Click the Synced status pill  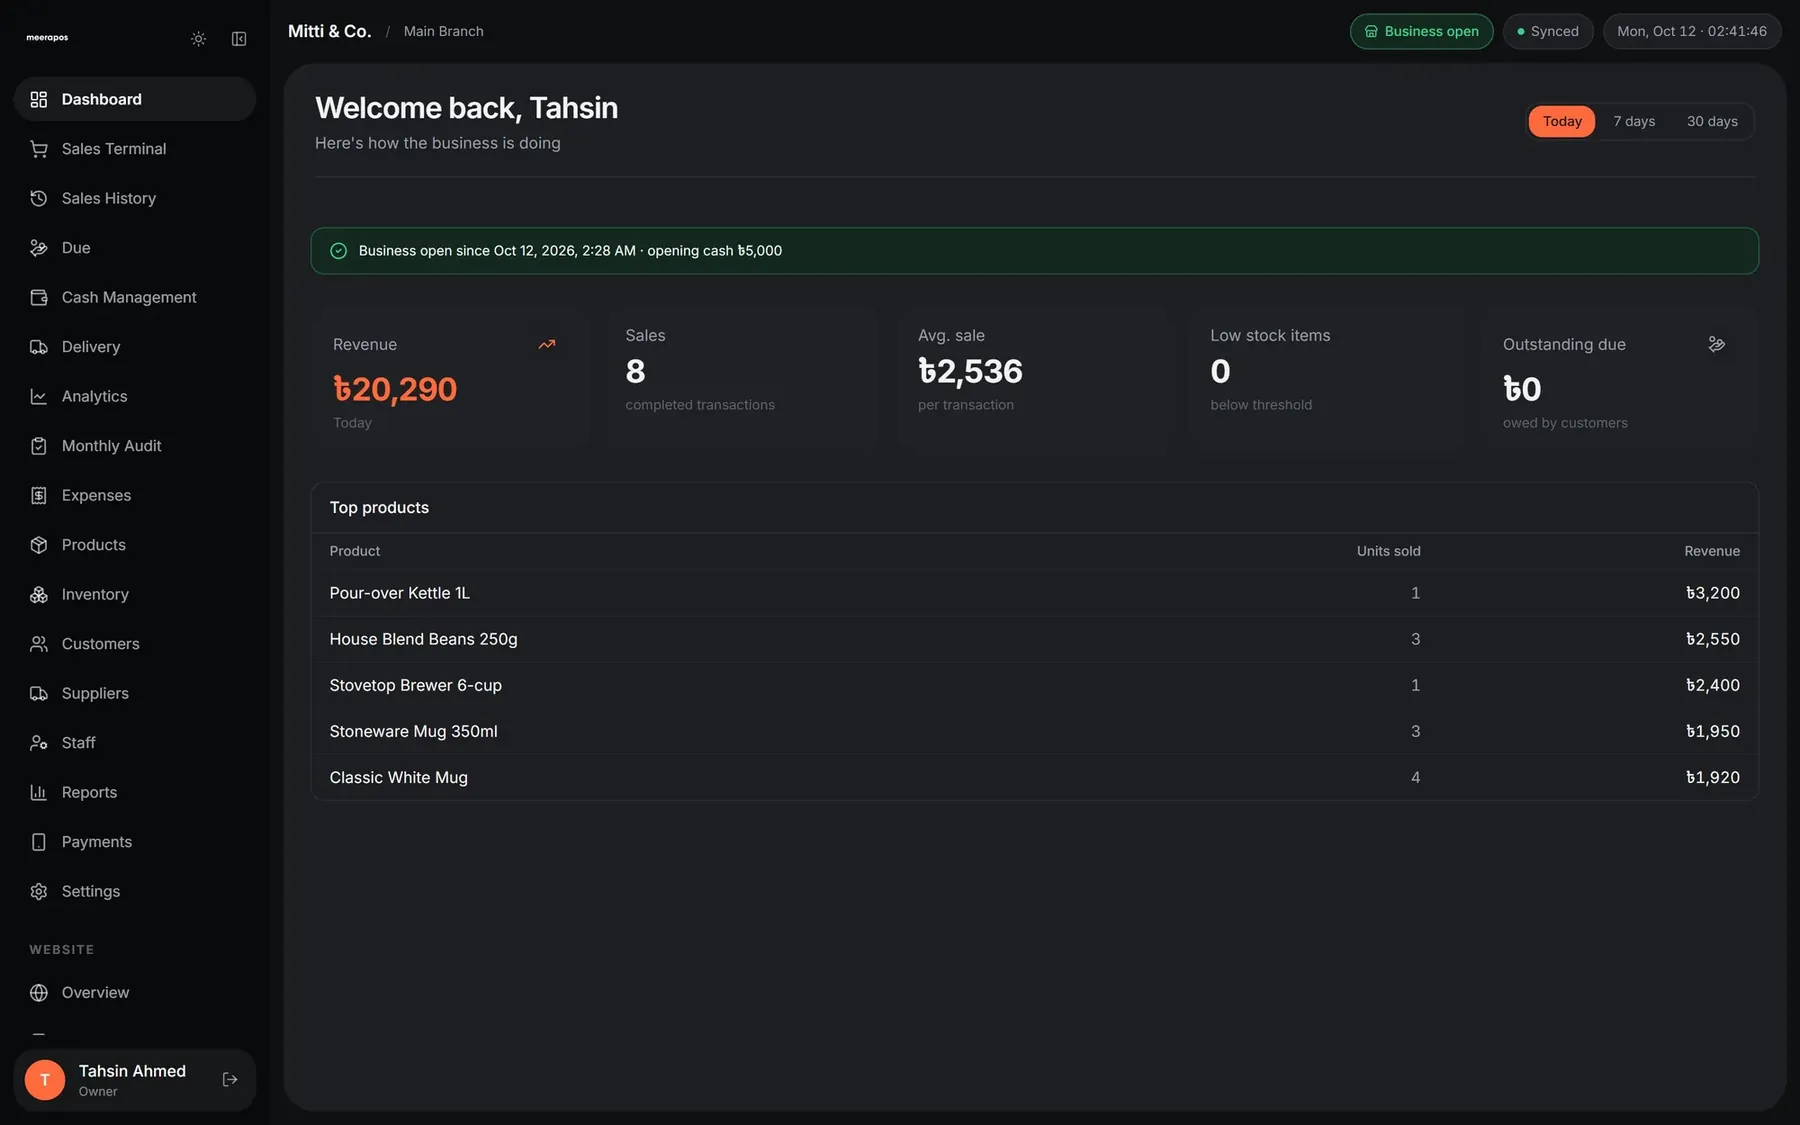coord(1547,31)
